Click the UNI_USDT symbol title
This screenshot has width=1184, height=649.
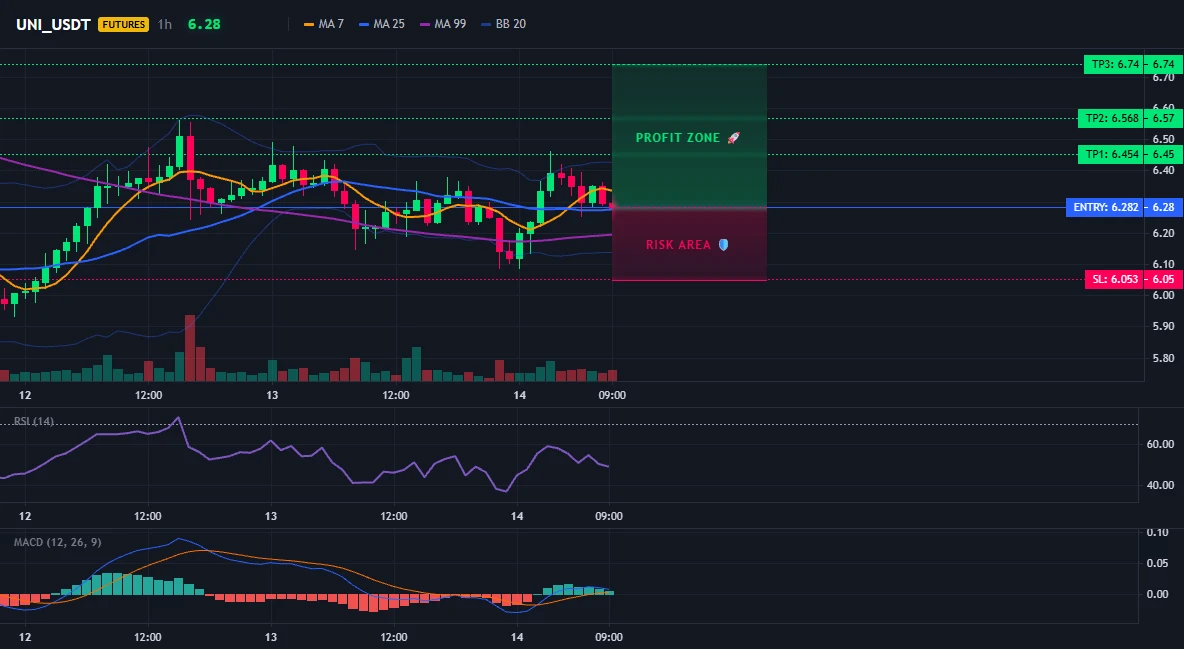click(x=54, y=24)
